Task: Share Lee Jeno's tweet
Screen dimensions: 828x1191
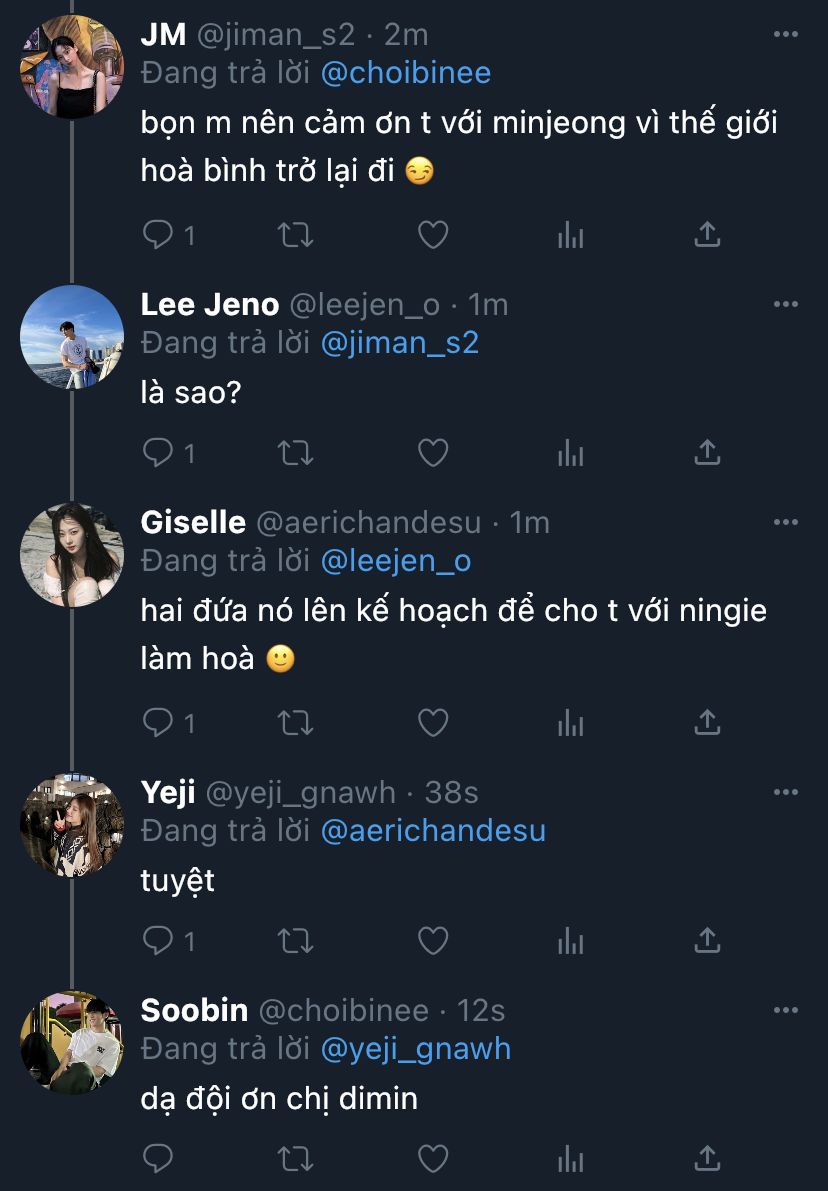Action: pos(707,454)
